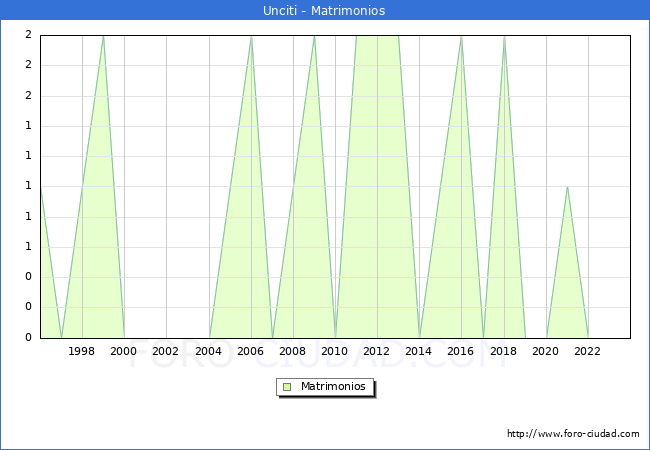Screen dimensions: 650x450
Task: Click the 'Matrimonios' legend label
Action: tap(333, 386)
